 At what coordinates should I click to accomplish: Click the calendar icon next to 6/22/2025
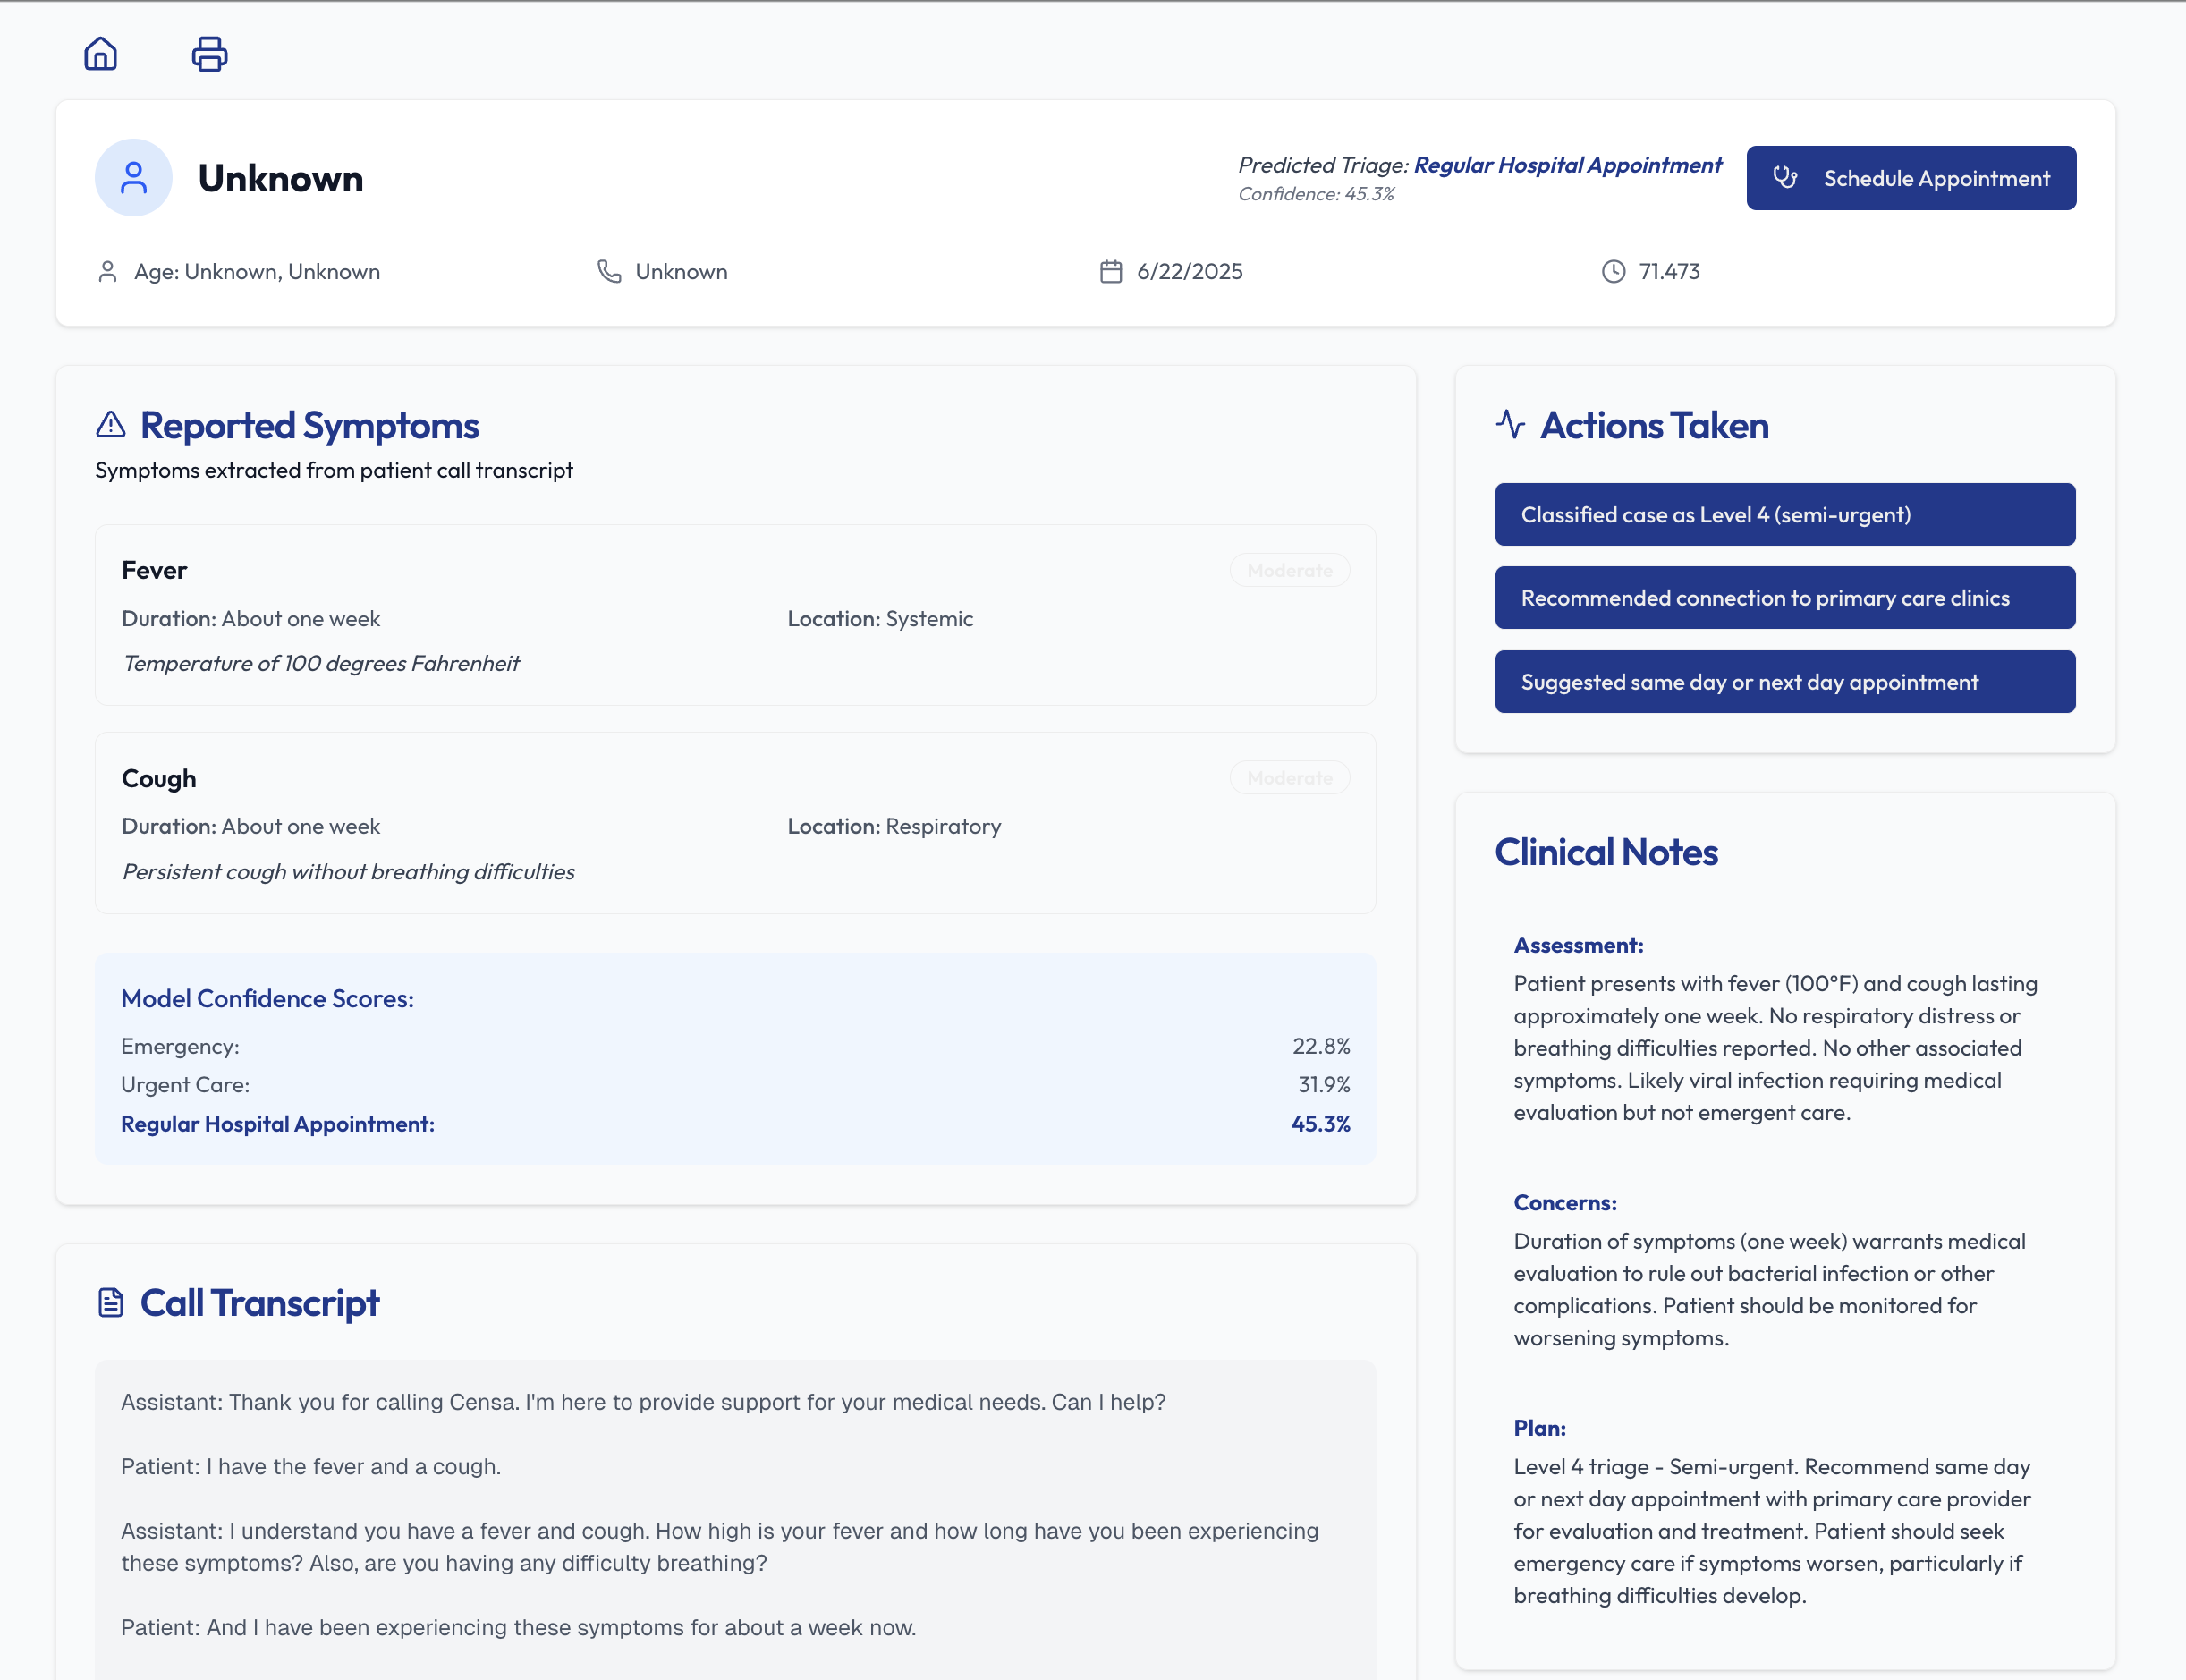tap(1110, 271)
